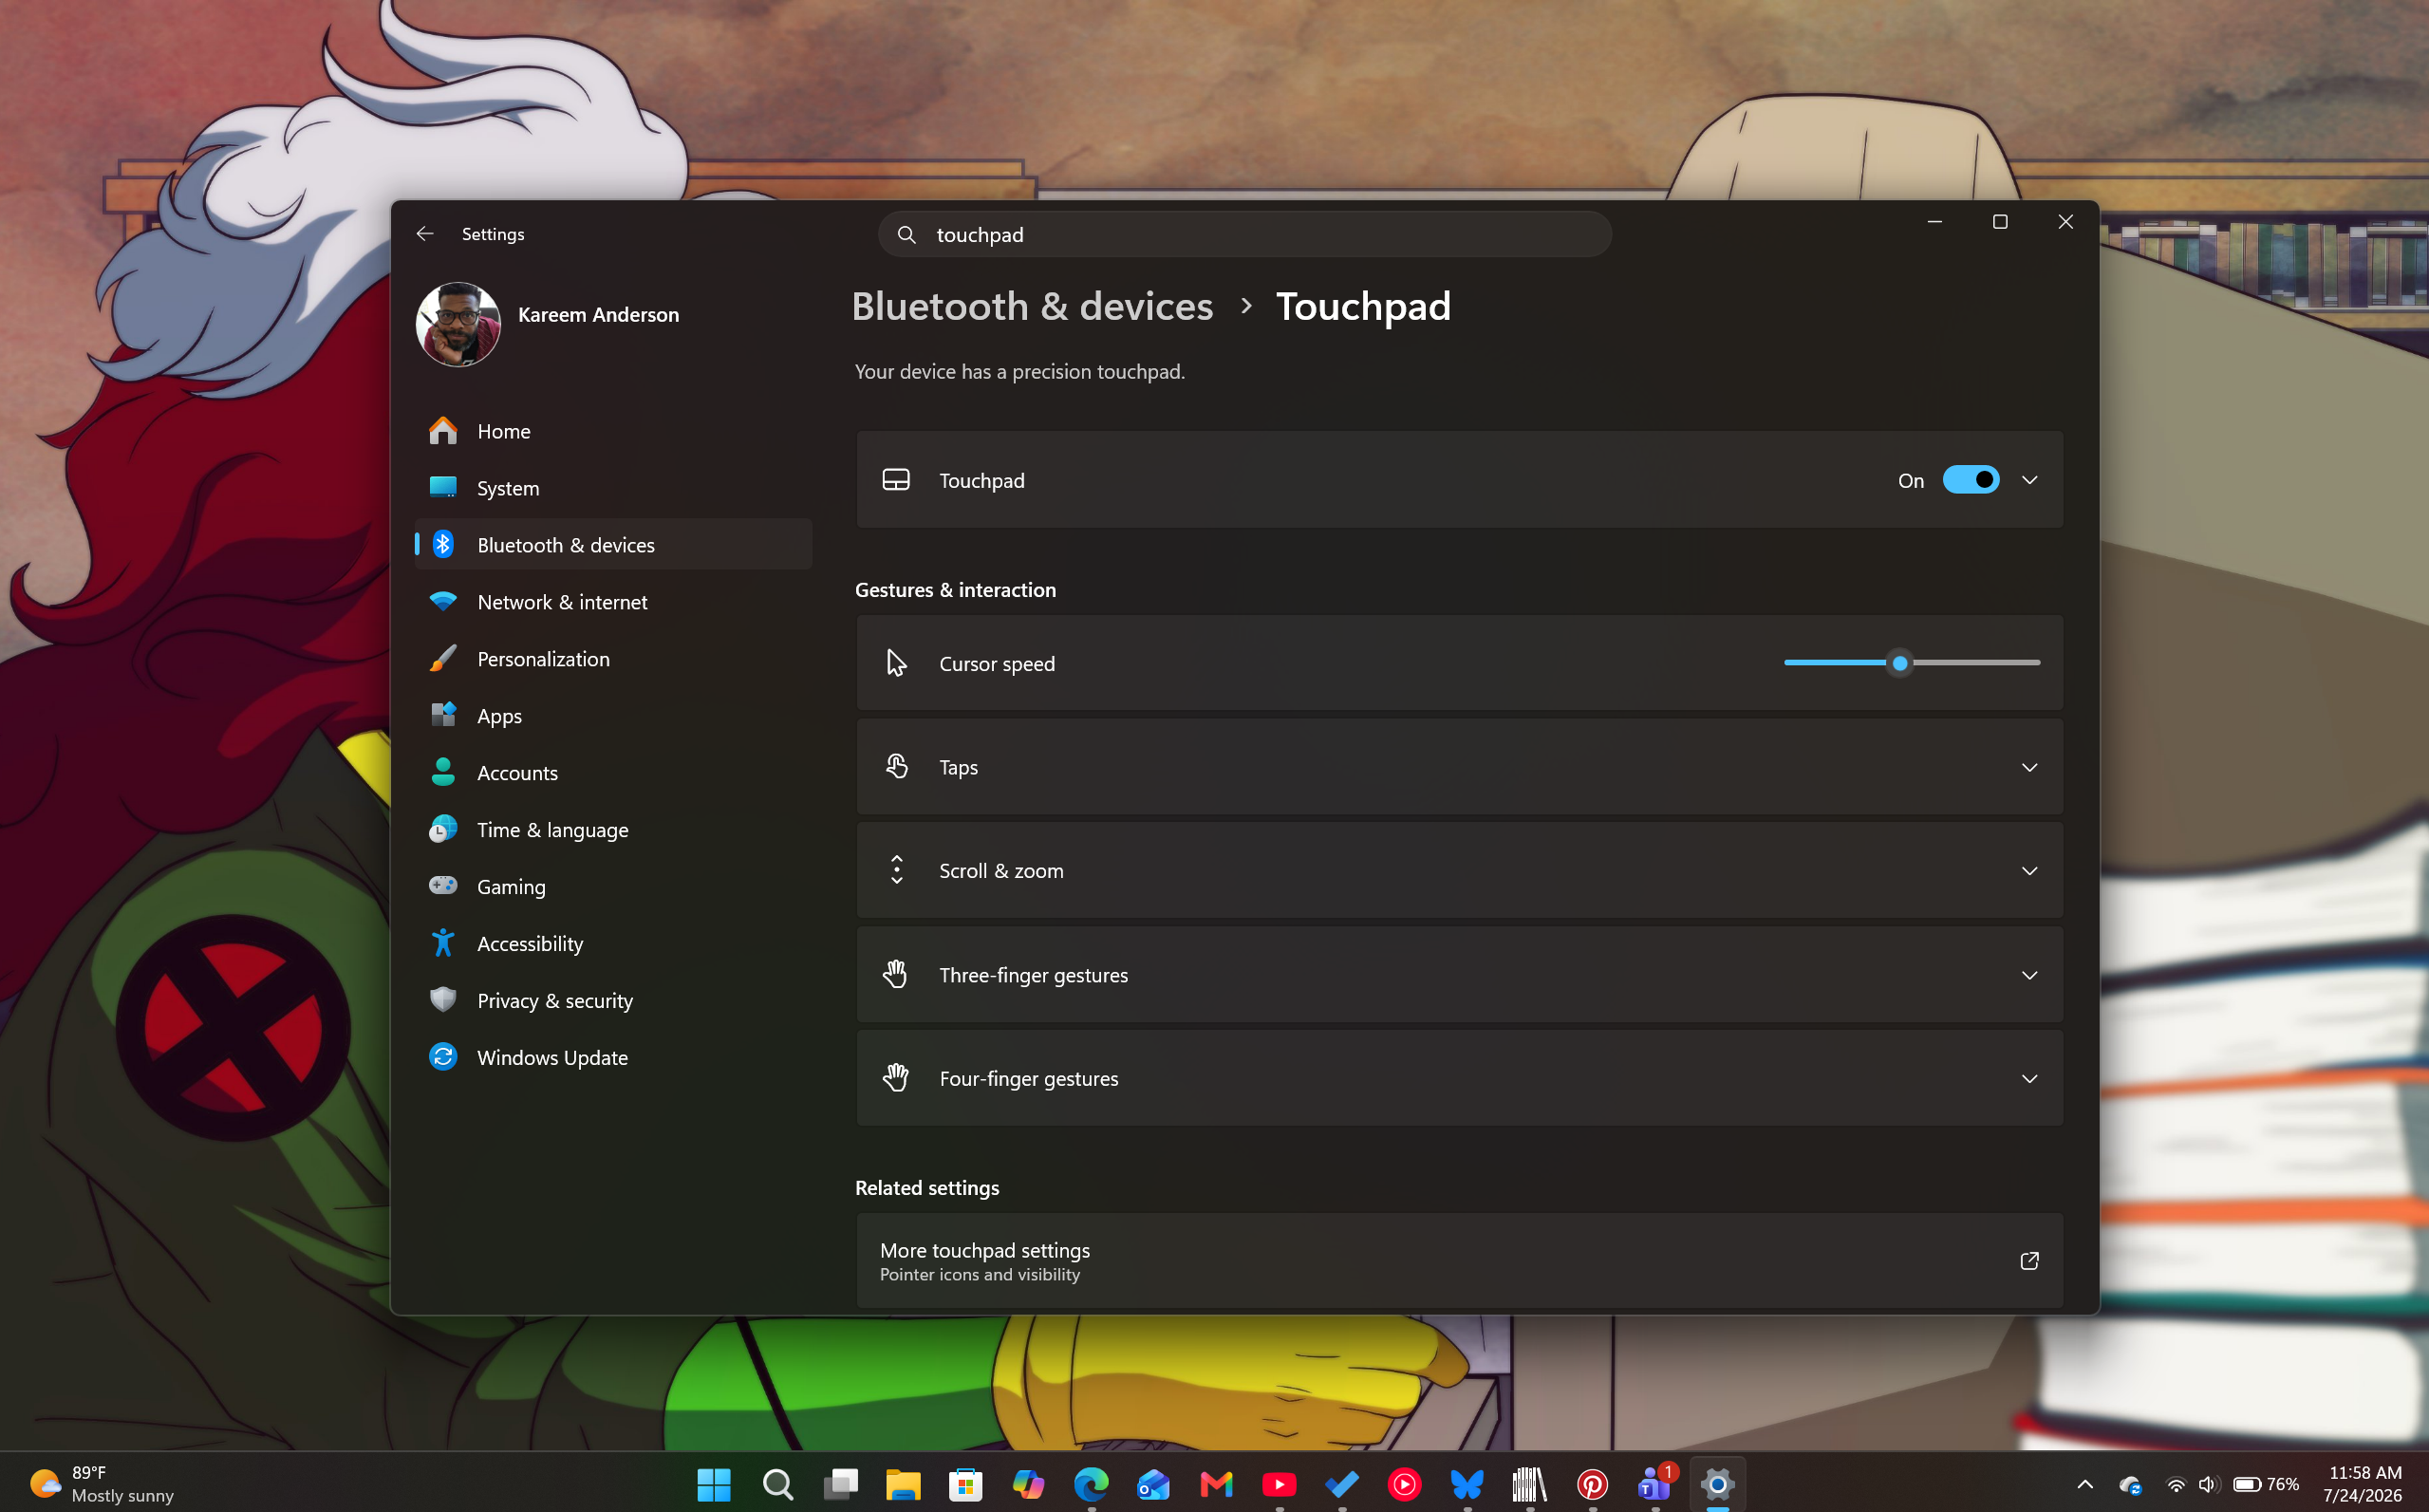2429x1512 pixels.
Task: Click the Windows Update sync icon
Action: coord(443,1057)
